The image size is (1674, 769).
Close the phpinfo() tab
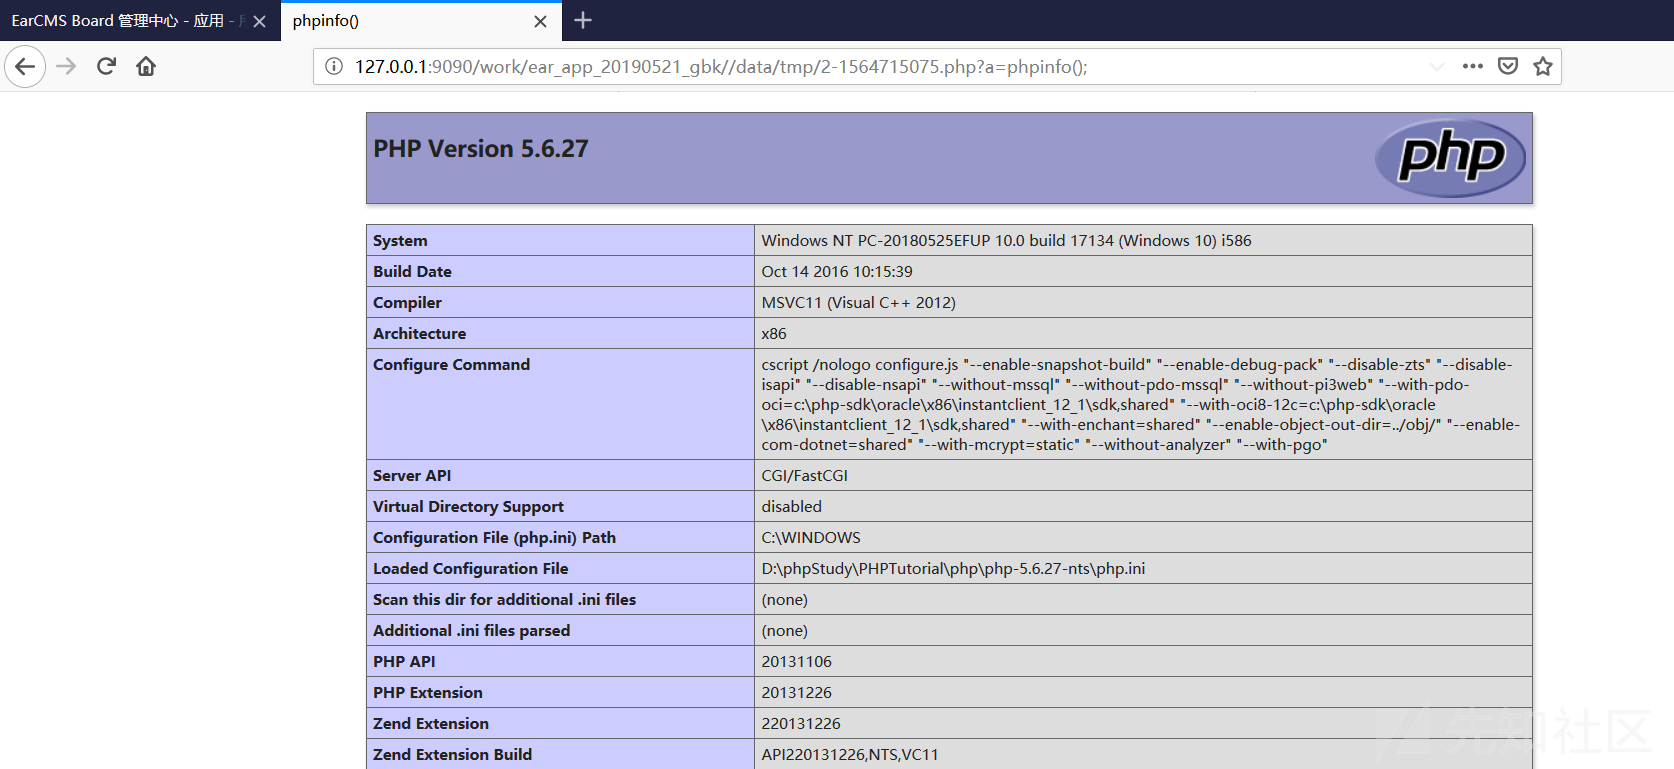tap(540, 21)
